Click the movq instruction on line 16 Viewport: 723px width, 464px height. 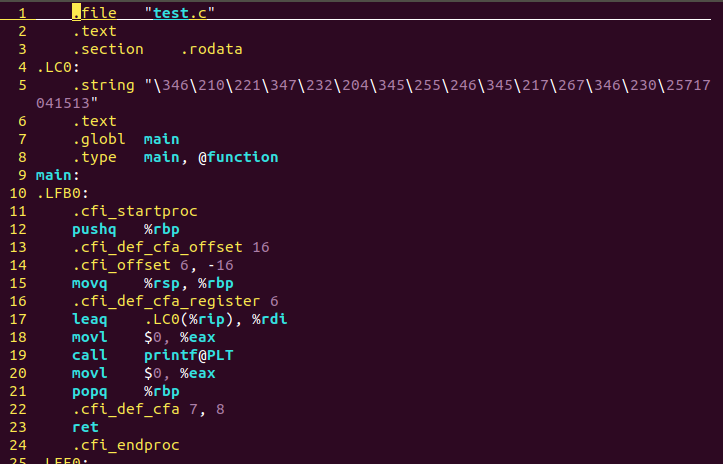[x=89, y=283]
